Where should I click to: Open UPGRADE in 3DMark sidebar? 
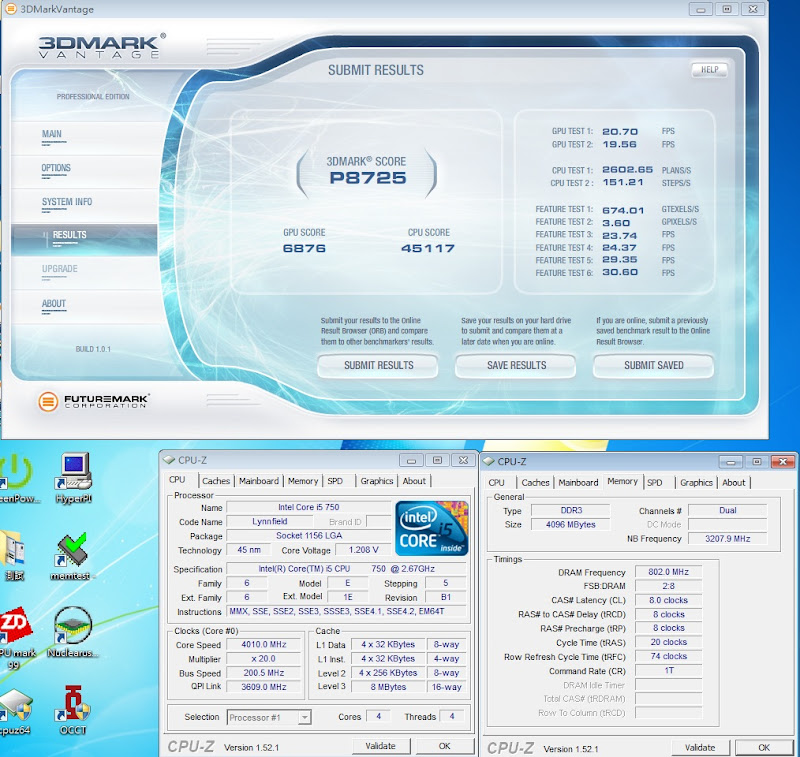60,269
